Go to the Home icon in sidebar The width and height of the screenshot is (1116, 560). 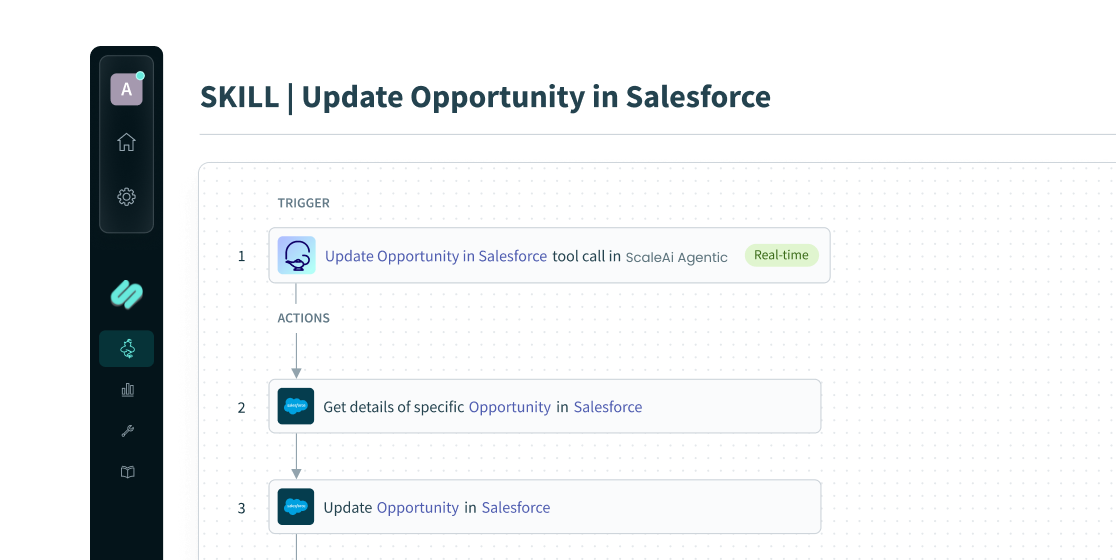[x=127, y=142]
